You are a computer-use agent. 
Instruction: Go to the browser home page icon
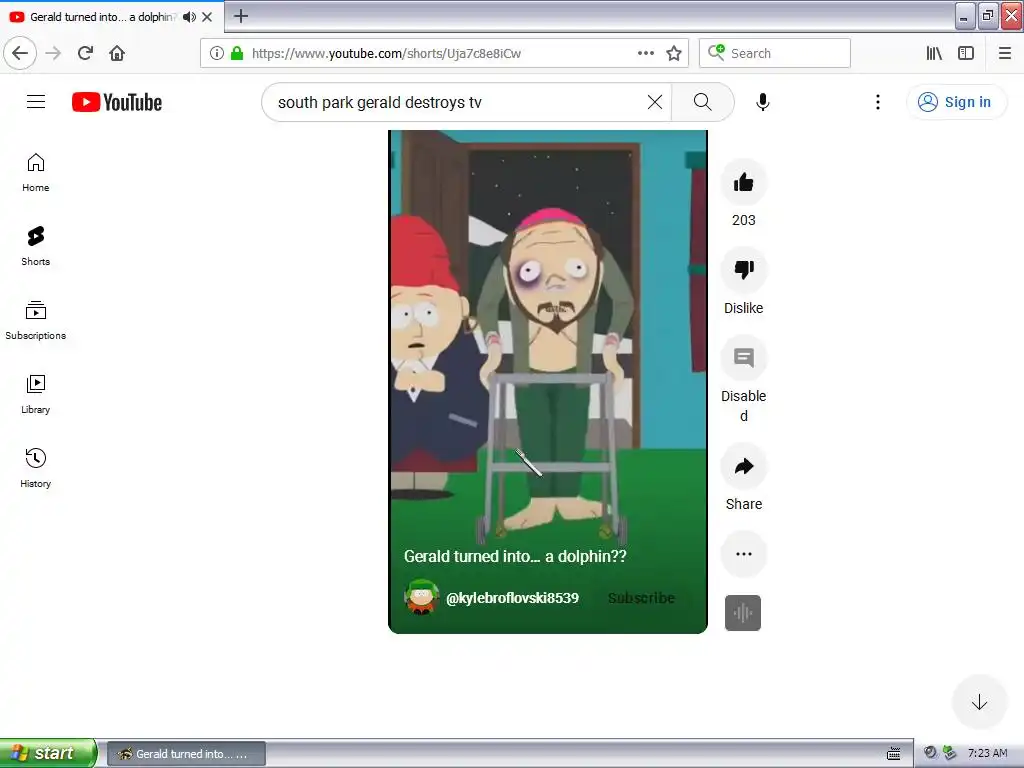click(x=117, y=53)
